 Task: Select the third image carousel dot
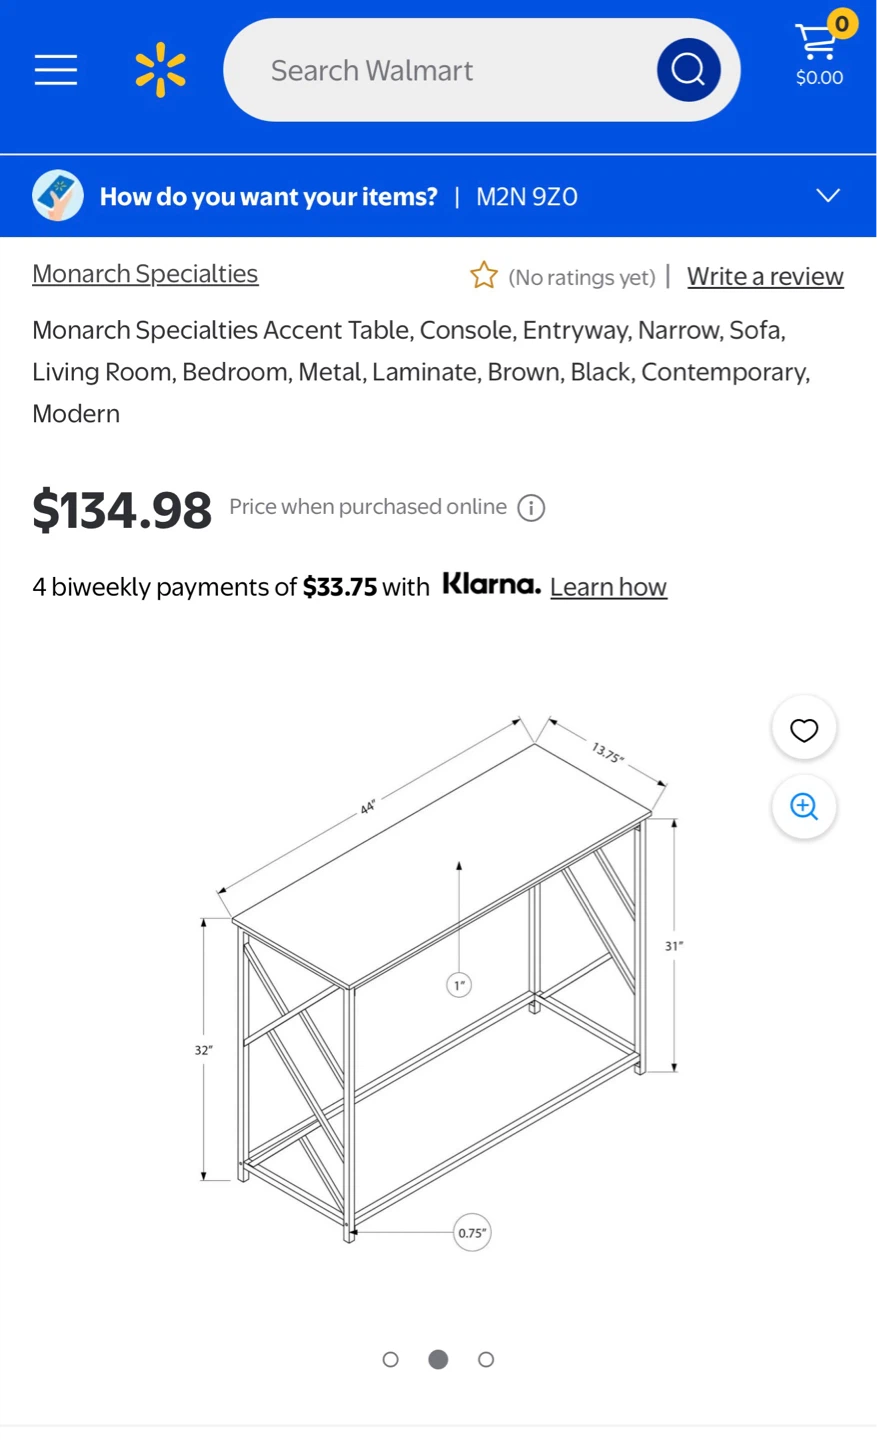[486, 1359]
